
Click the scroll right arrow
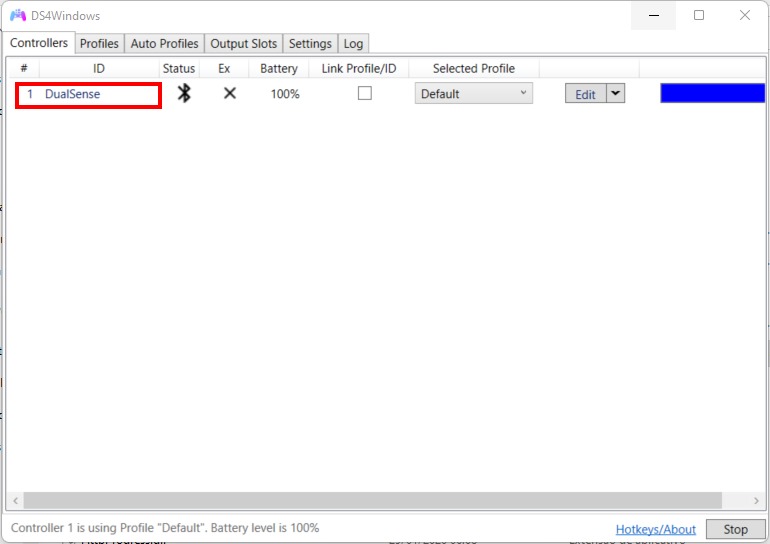pos(756,500)
